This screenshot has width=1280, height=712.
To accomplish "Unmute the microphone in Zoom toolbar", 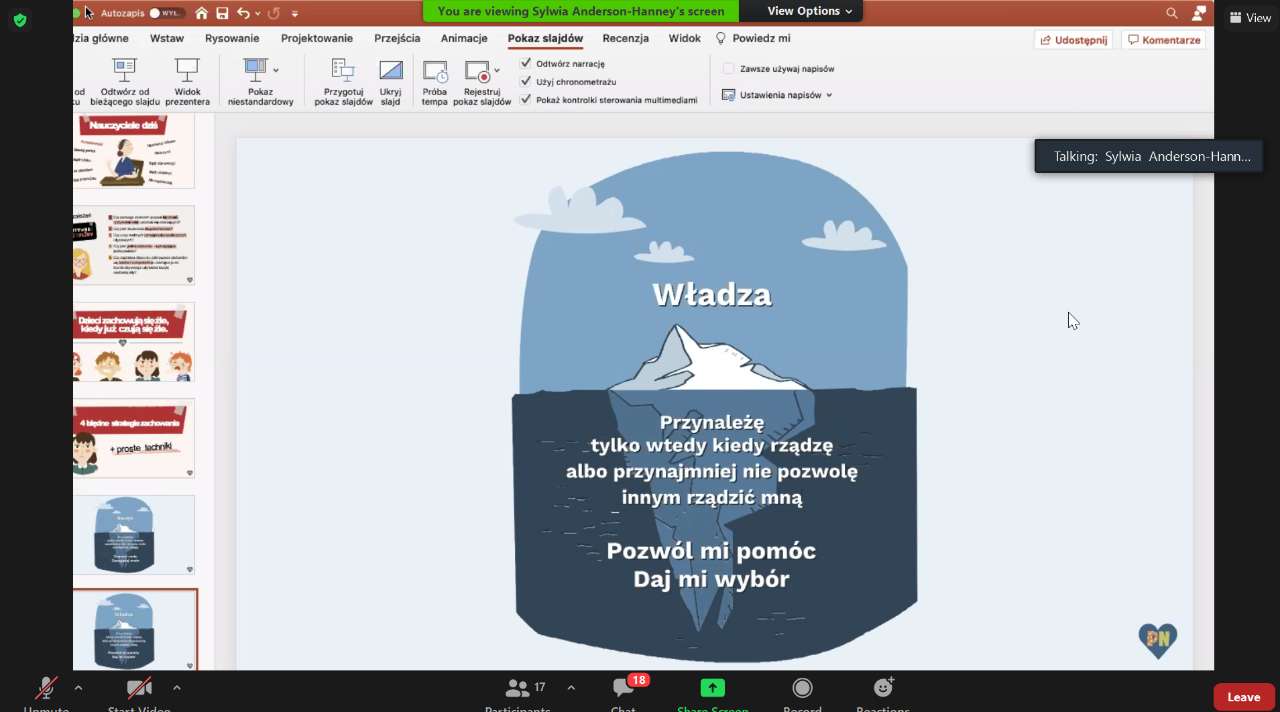I will 46,689.
